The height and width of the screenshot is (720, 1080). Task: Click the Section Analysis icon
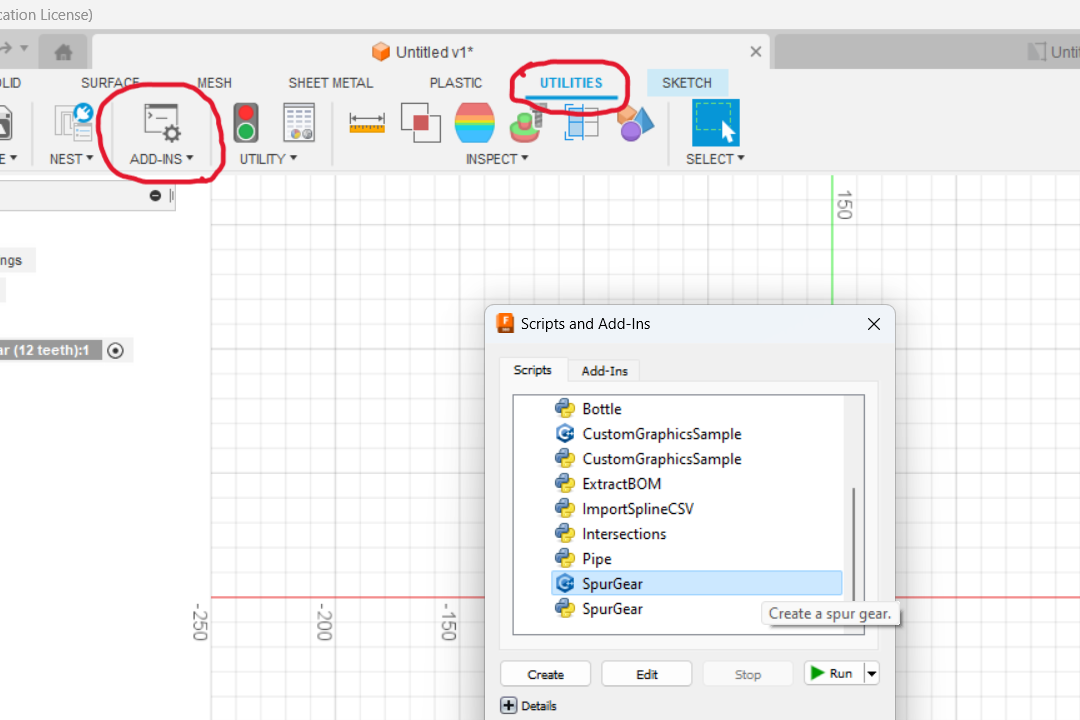click(581, 122)
